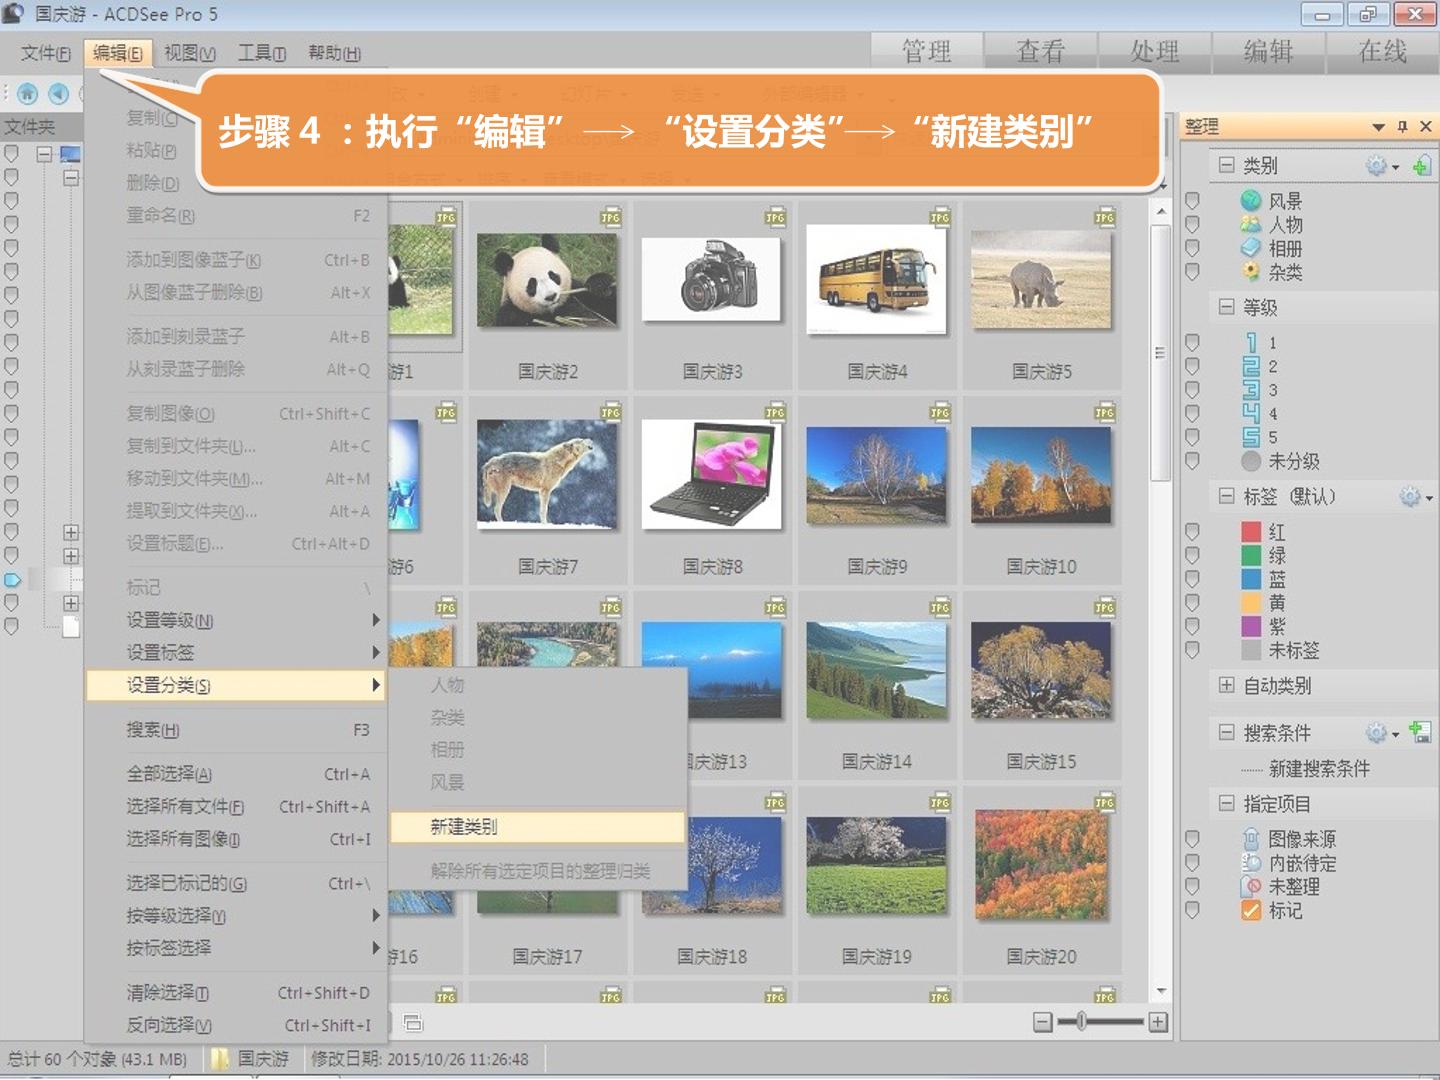Toggle the 风景 category assignment marker
This screenshot has width=1440, height=1080.
tap(1192, 201)
